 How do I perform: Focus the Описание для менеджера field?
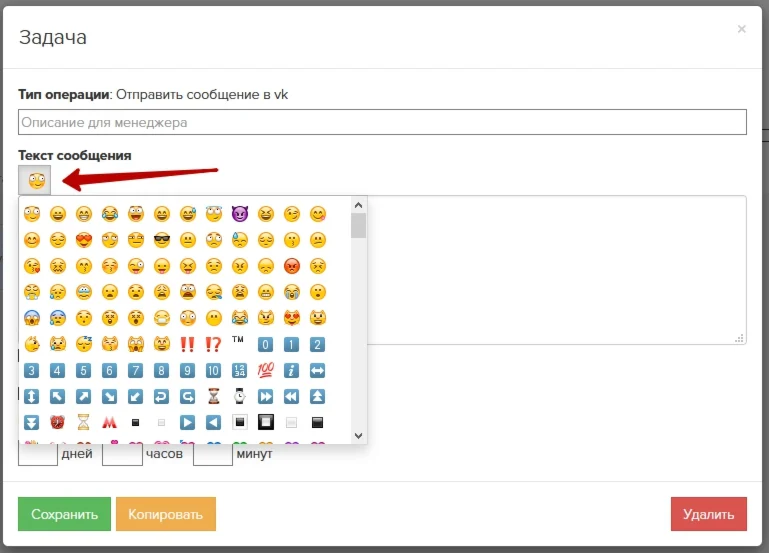[383, 122]
